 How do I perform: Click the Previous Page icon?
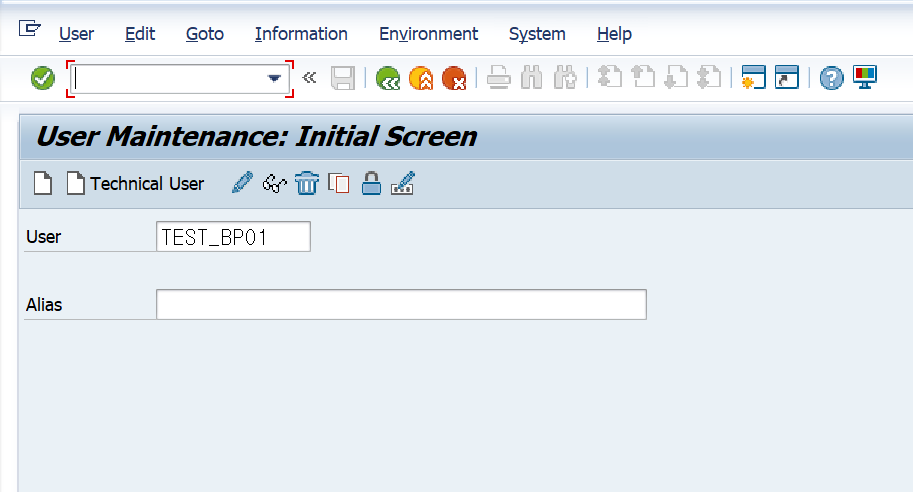coord(643,77)
